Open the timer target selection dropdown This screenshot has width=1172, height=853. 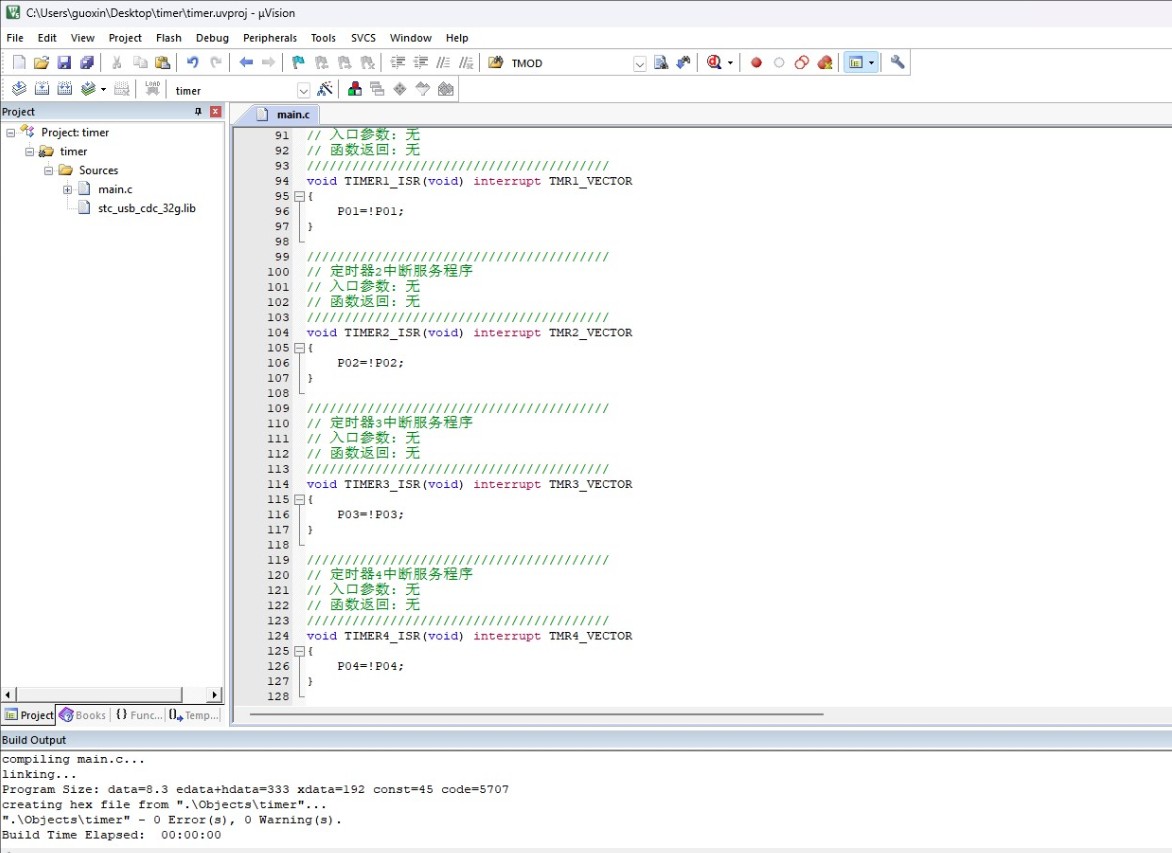[x=303, y=90]
